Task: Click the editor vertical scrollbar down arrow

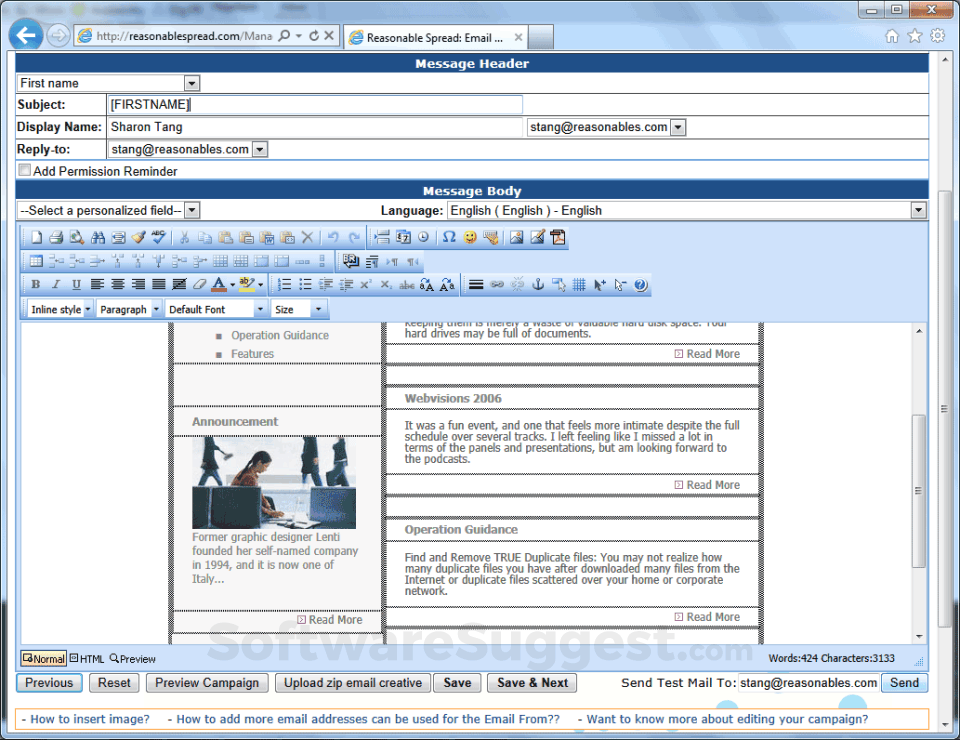Action: click(x=919, y=637)
